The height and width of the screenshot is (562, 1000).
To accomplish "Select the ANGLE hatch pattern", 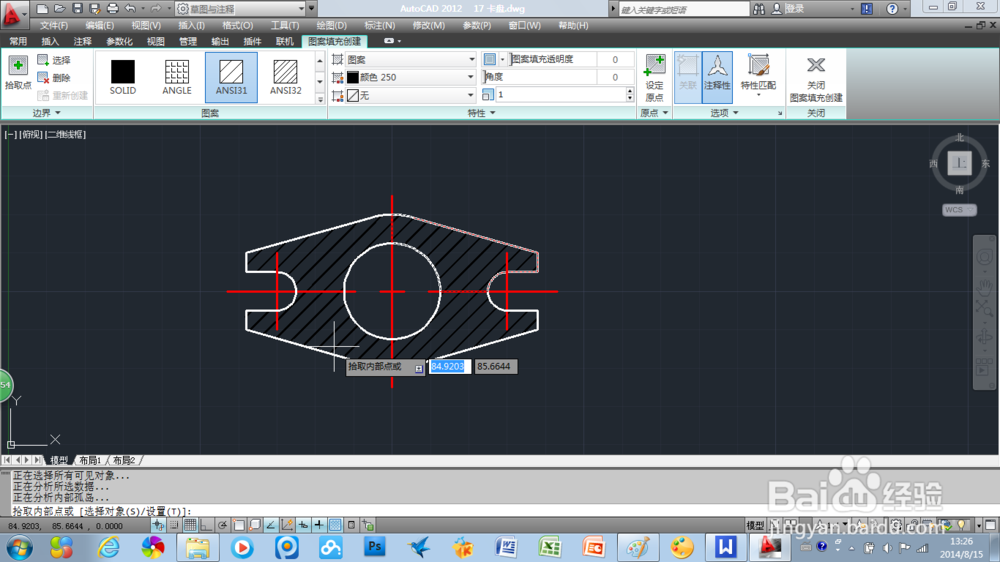I will click(177, 77).
